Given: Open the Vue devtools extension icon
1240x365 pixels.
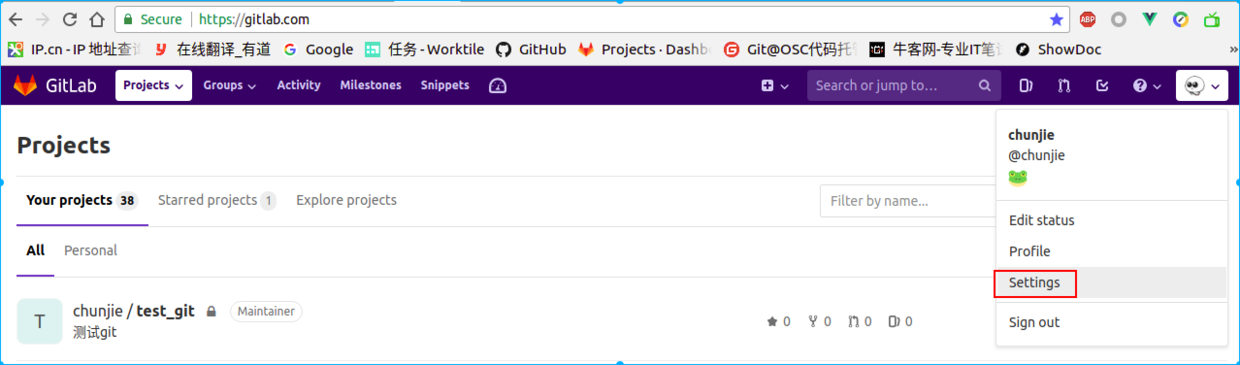Looking at the screenshot, I should [x=1150, y=19].
